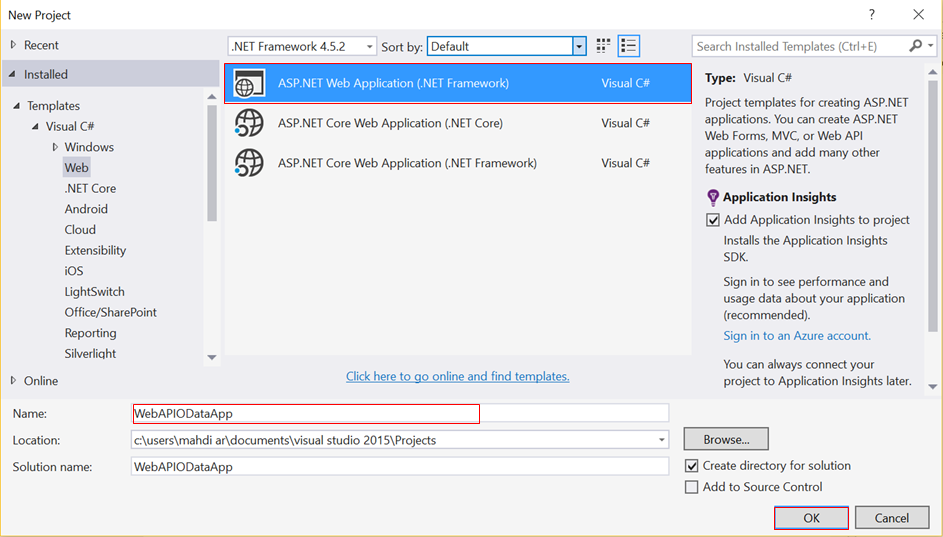Screen dimensions: 943x537
Task: Click ASP.NET Core (.NET Framework) template globe icon
Action: pyautogui.click(x=249, y=163)
